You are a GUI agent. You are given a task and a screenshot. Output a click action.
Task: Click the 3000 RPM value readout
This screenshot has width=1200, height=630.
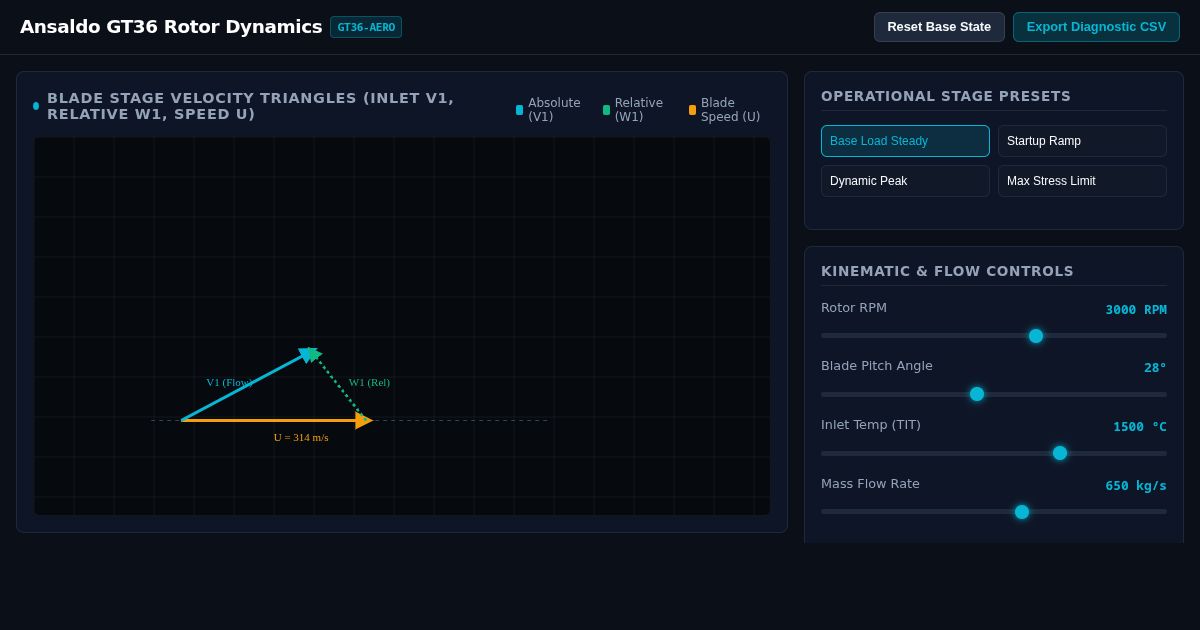click(1136, 310)
